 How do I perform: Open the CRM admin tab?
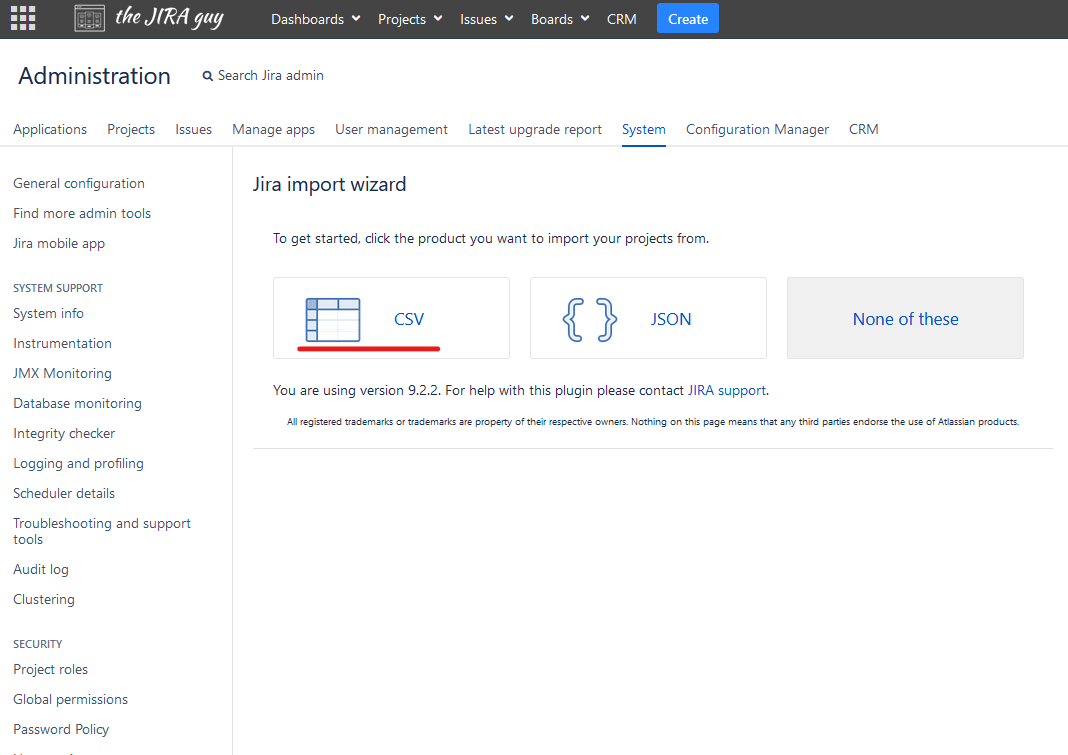863,129
